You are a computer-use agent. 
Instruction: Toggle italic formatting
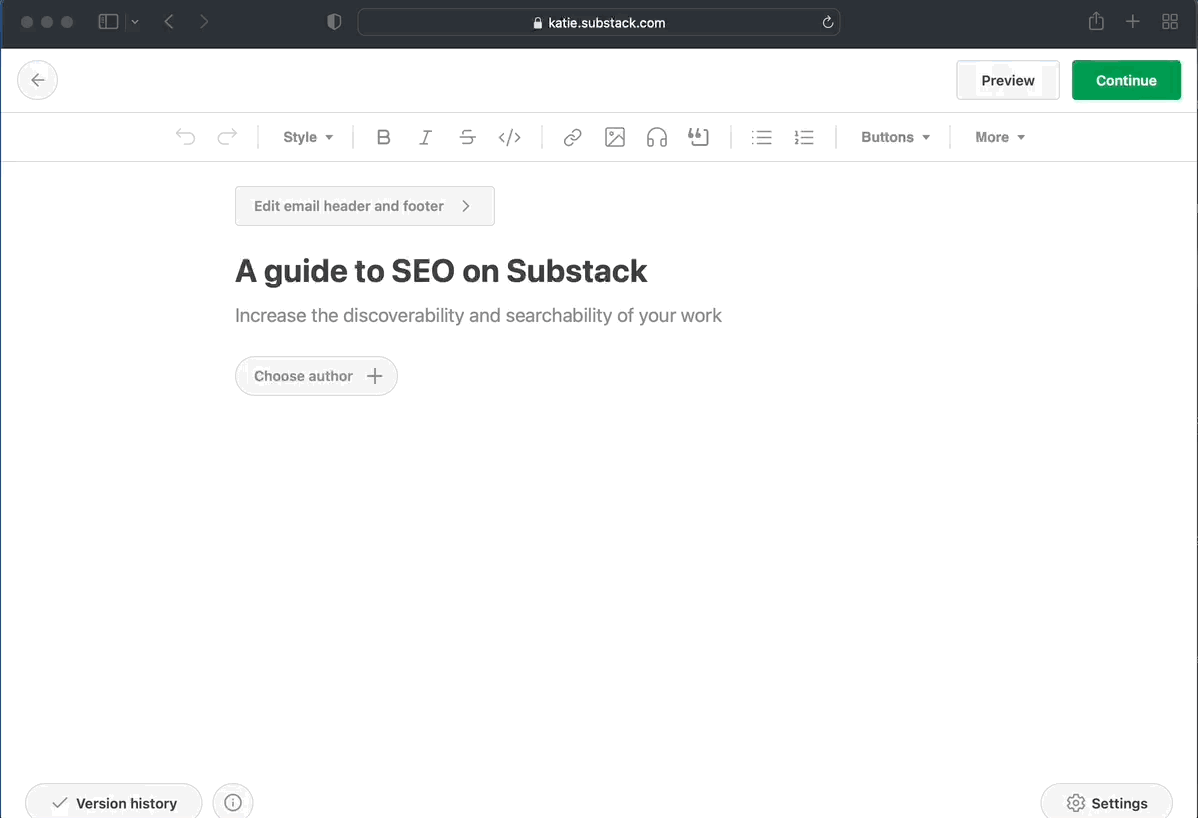click(426, 137)
